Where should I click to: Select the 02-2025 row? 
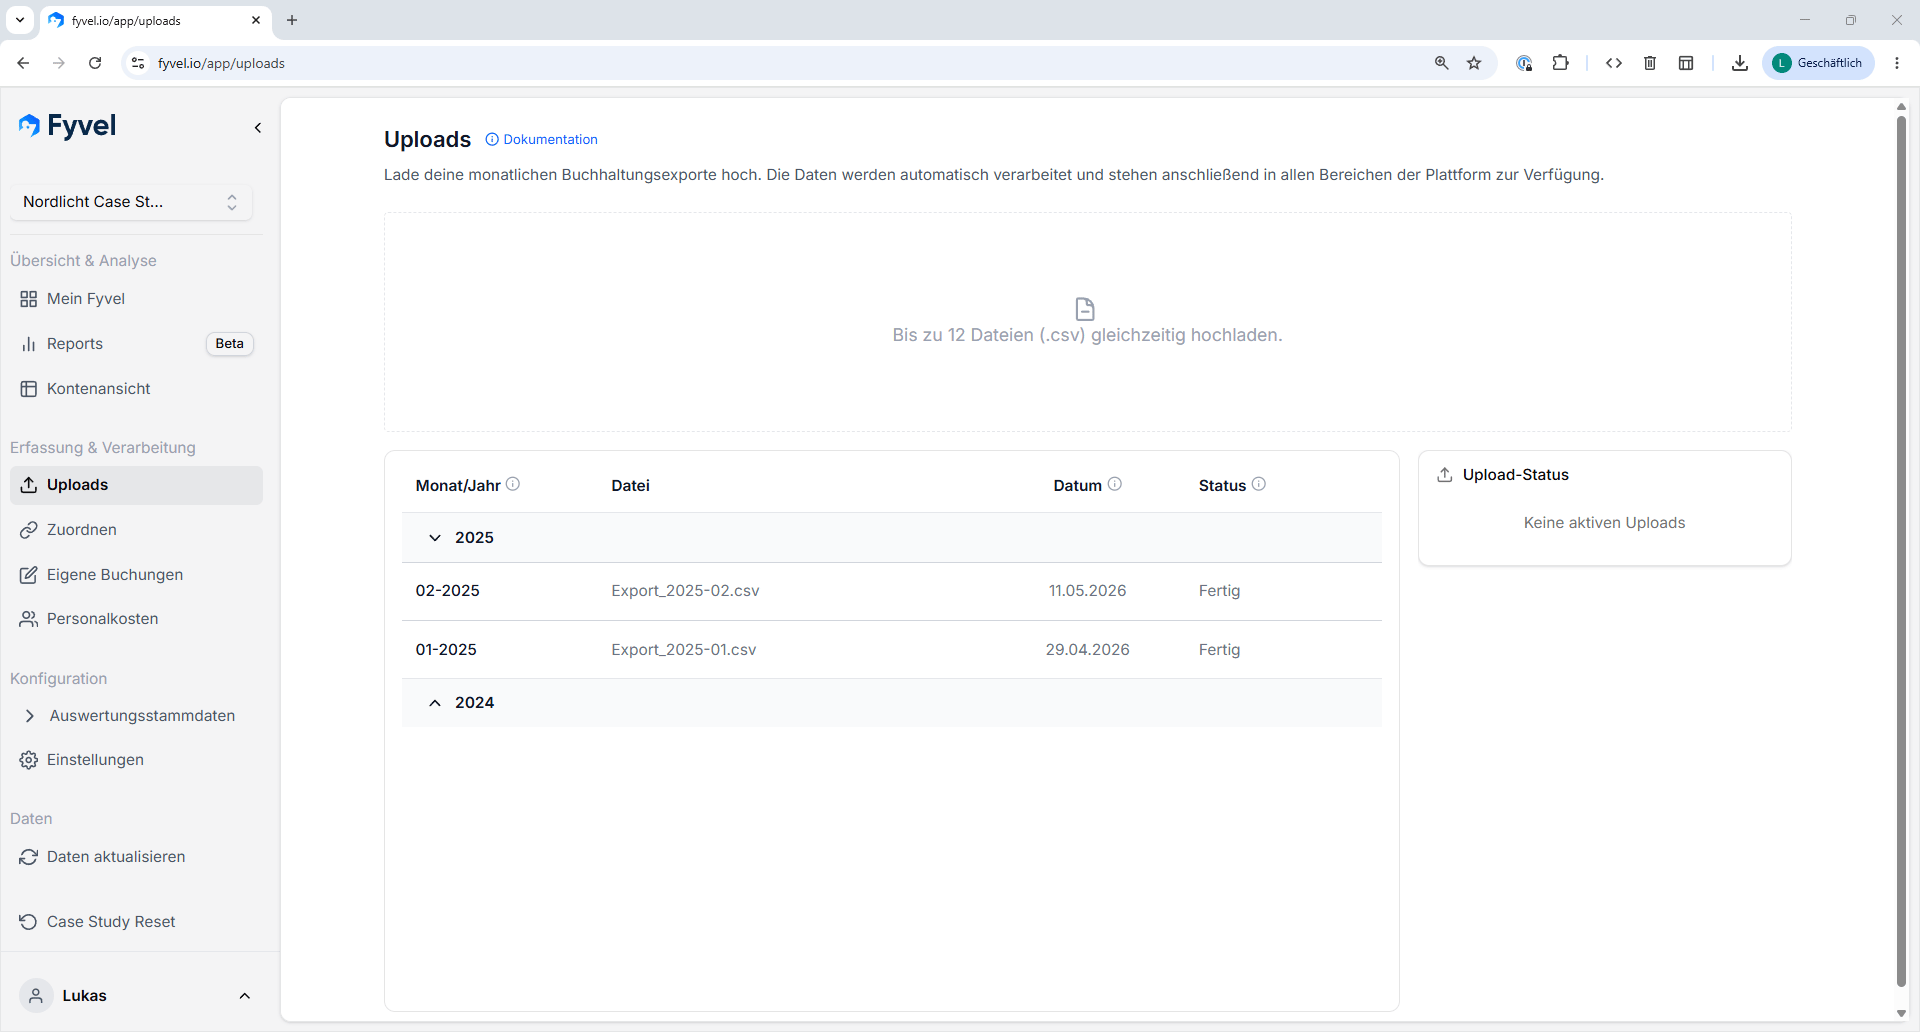click(892, 591)
